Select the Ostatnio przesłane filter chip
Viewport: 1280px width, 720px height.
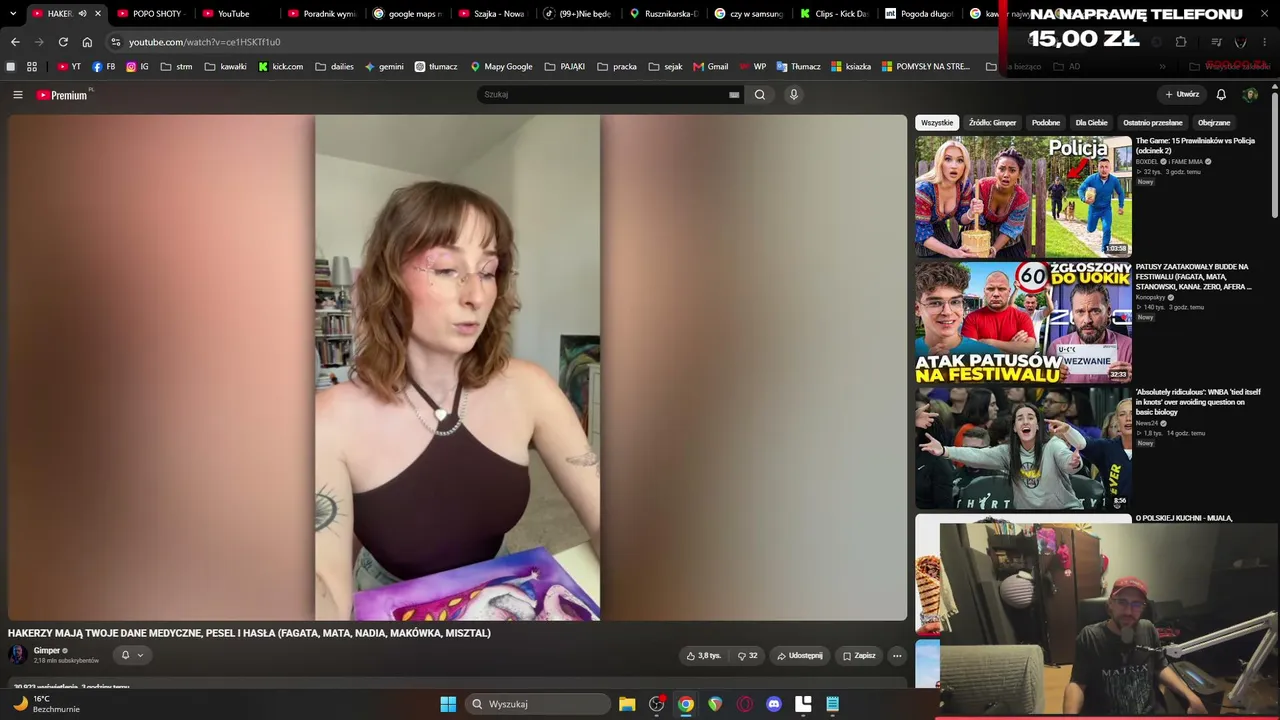coord(1153,123)
